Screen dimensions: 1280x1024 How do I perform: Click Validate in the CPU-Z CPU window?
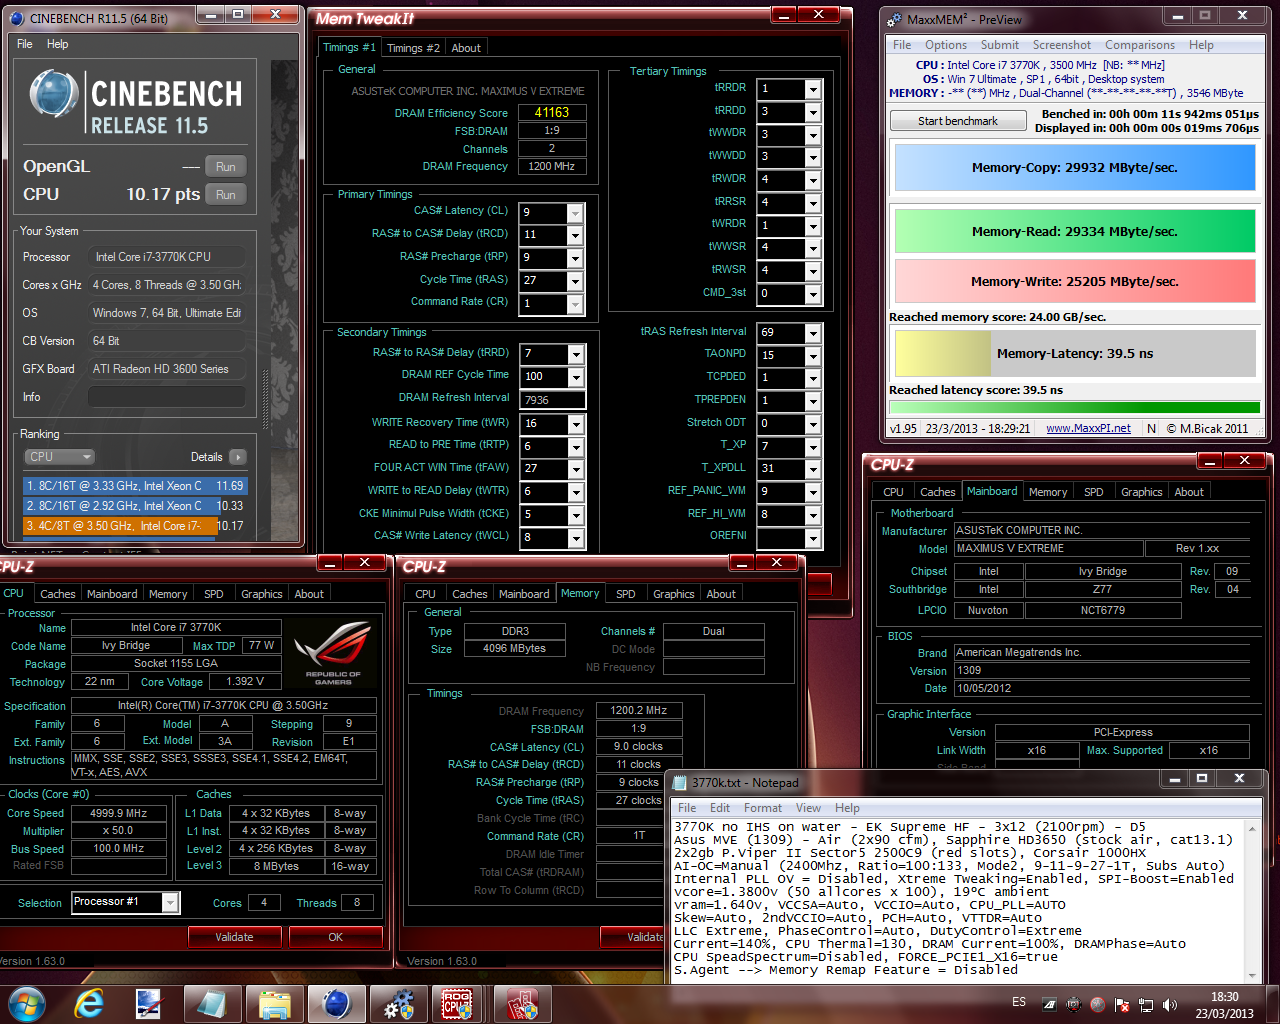pyautogui.click(x=234, y=937)
